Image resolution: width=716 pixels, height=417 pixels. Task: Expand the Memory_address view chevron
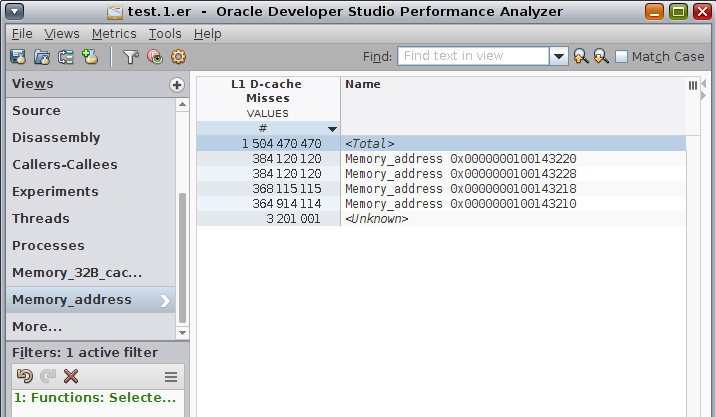point(165,301)
